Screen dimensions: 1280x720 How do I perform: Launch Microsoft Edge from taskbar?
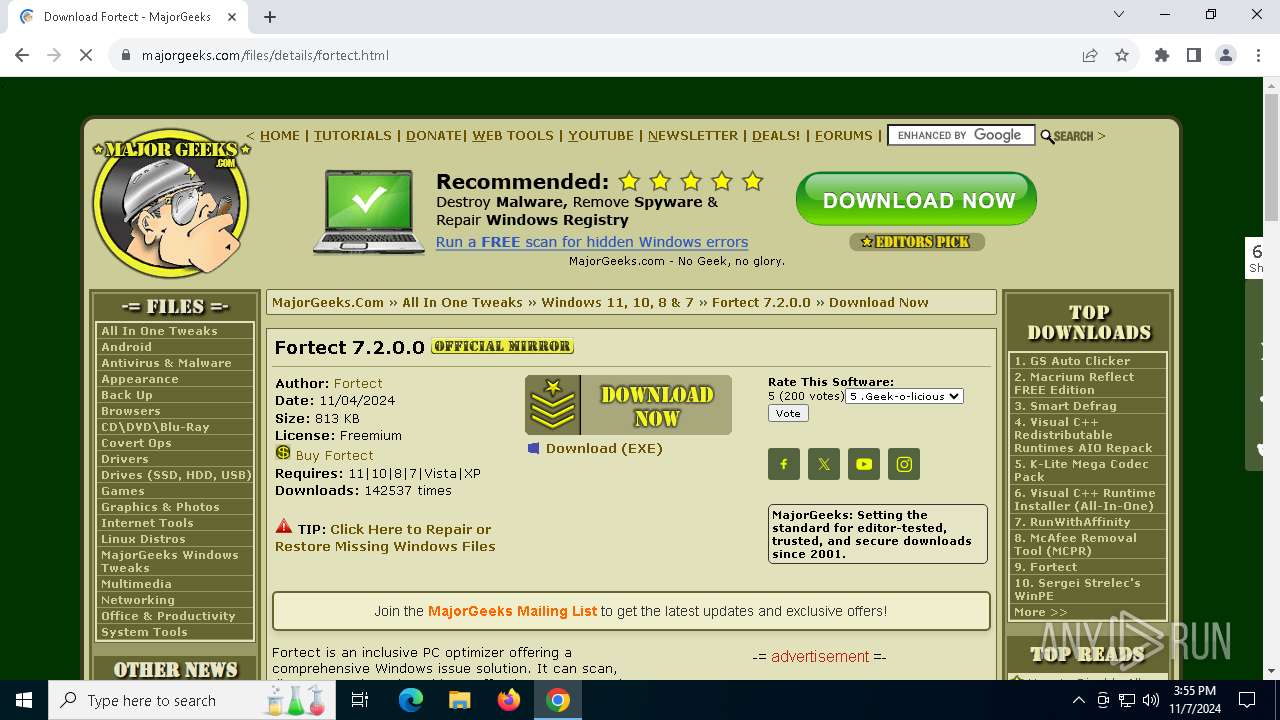click(411, 700)
